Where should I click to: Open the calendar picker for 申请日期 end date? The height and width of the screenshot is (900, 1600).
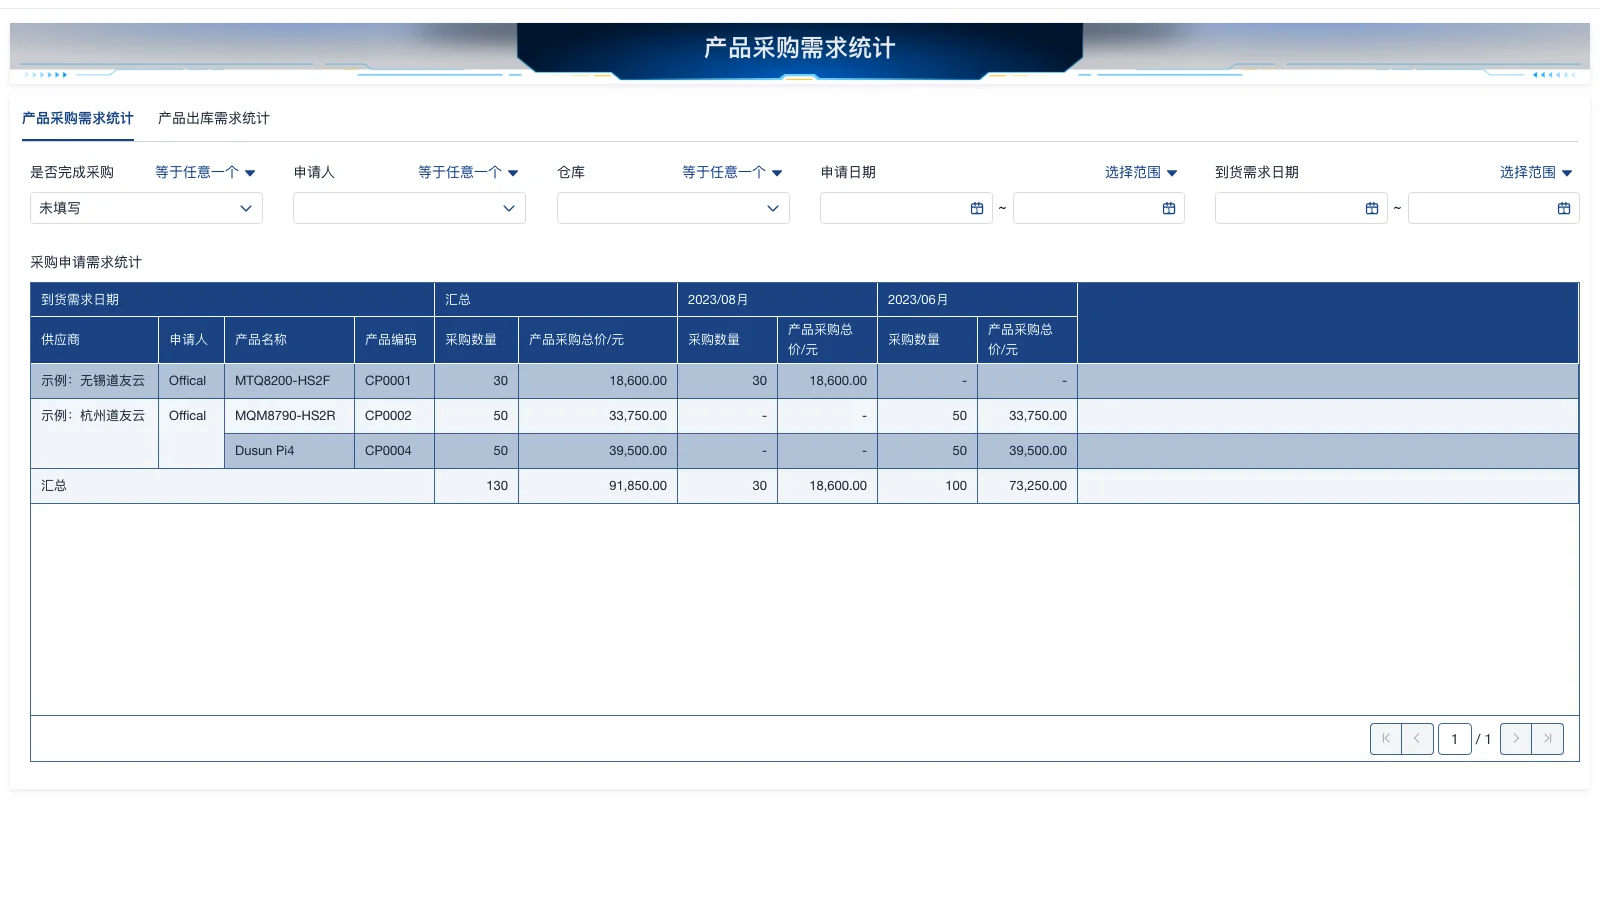point(1170,208)
